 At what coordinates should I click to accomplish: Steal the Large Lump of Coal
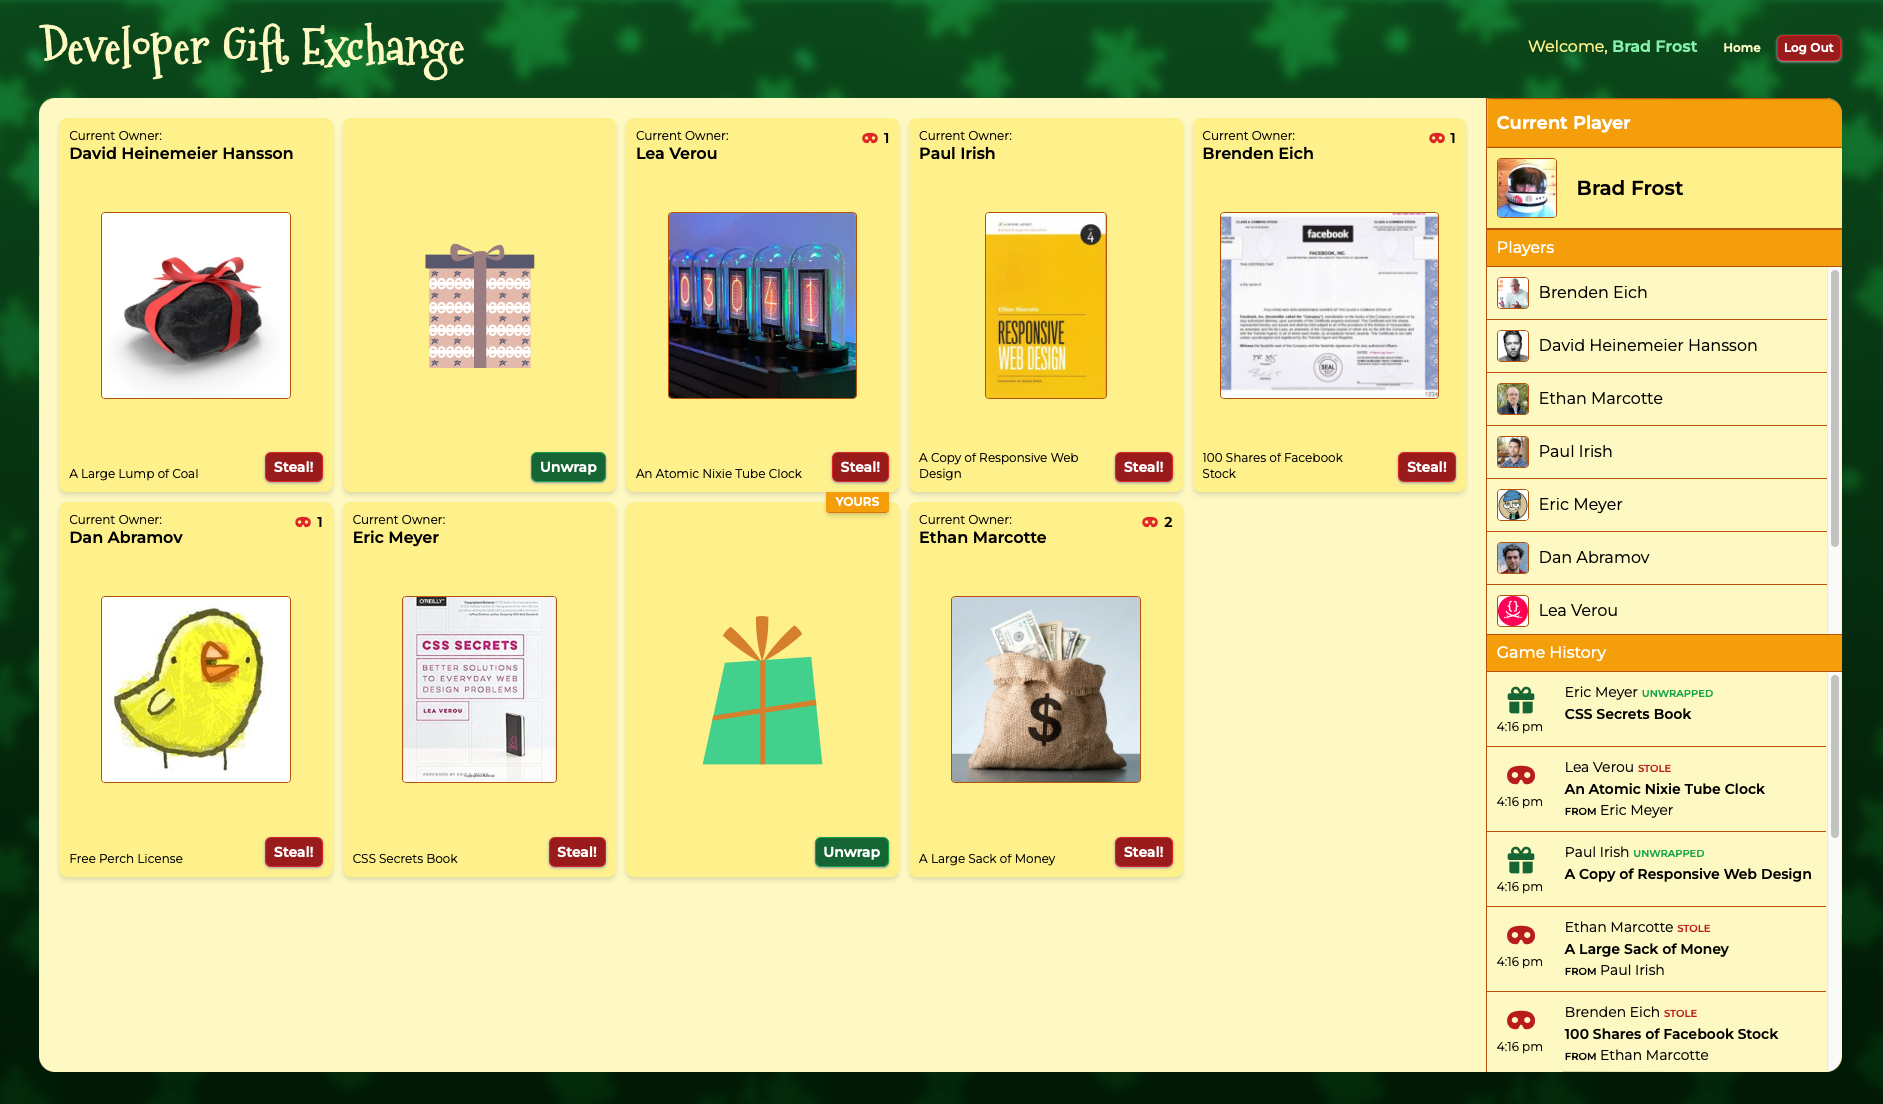point(293,467)
